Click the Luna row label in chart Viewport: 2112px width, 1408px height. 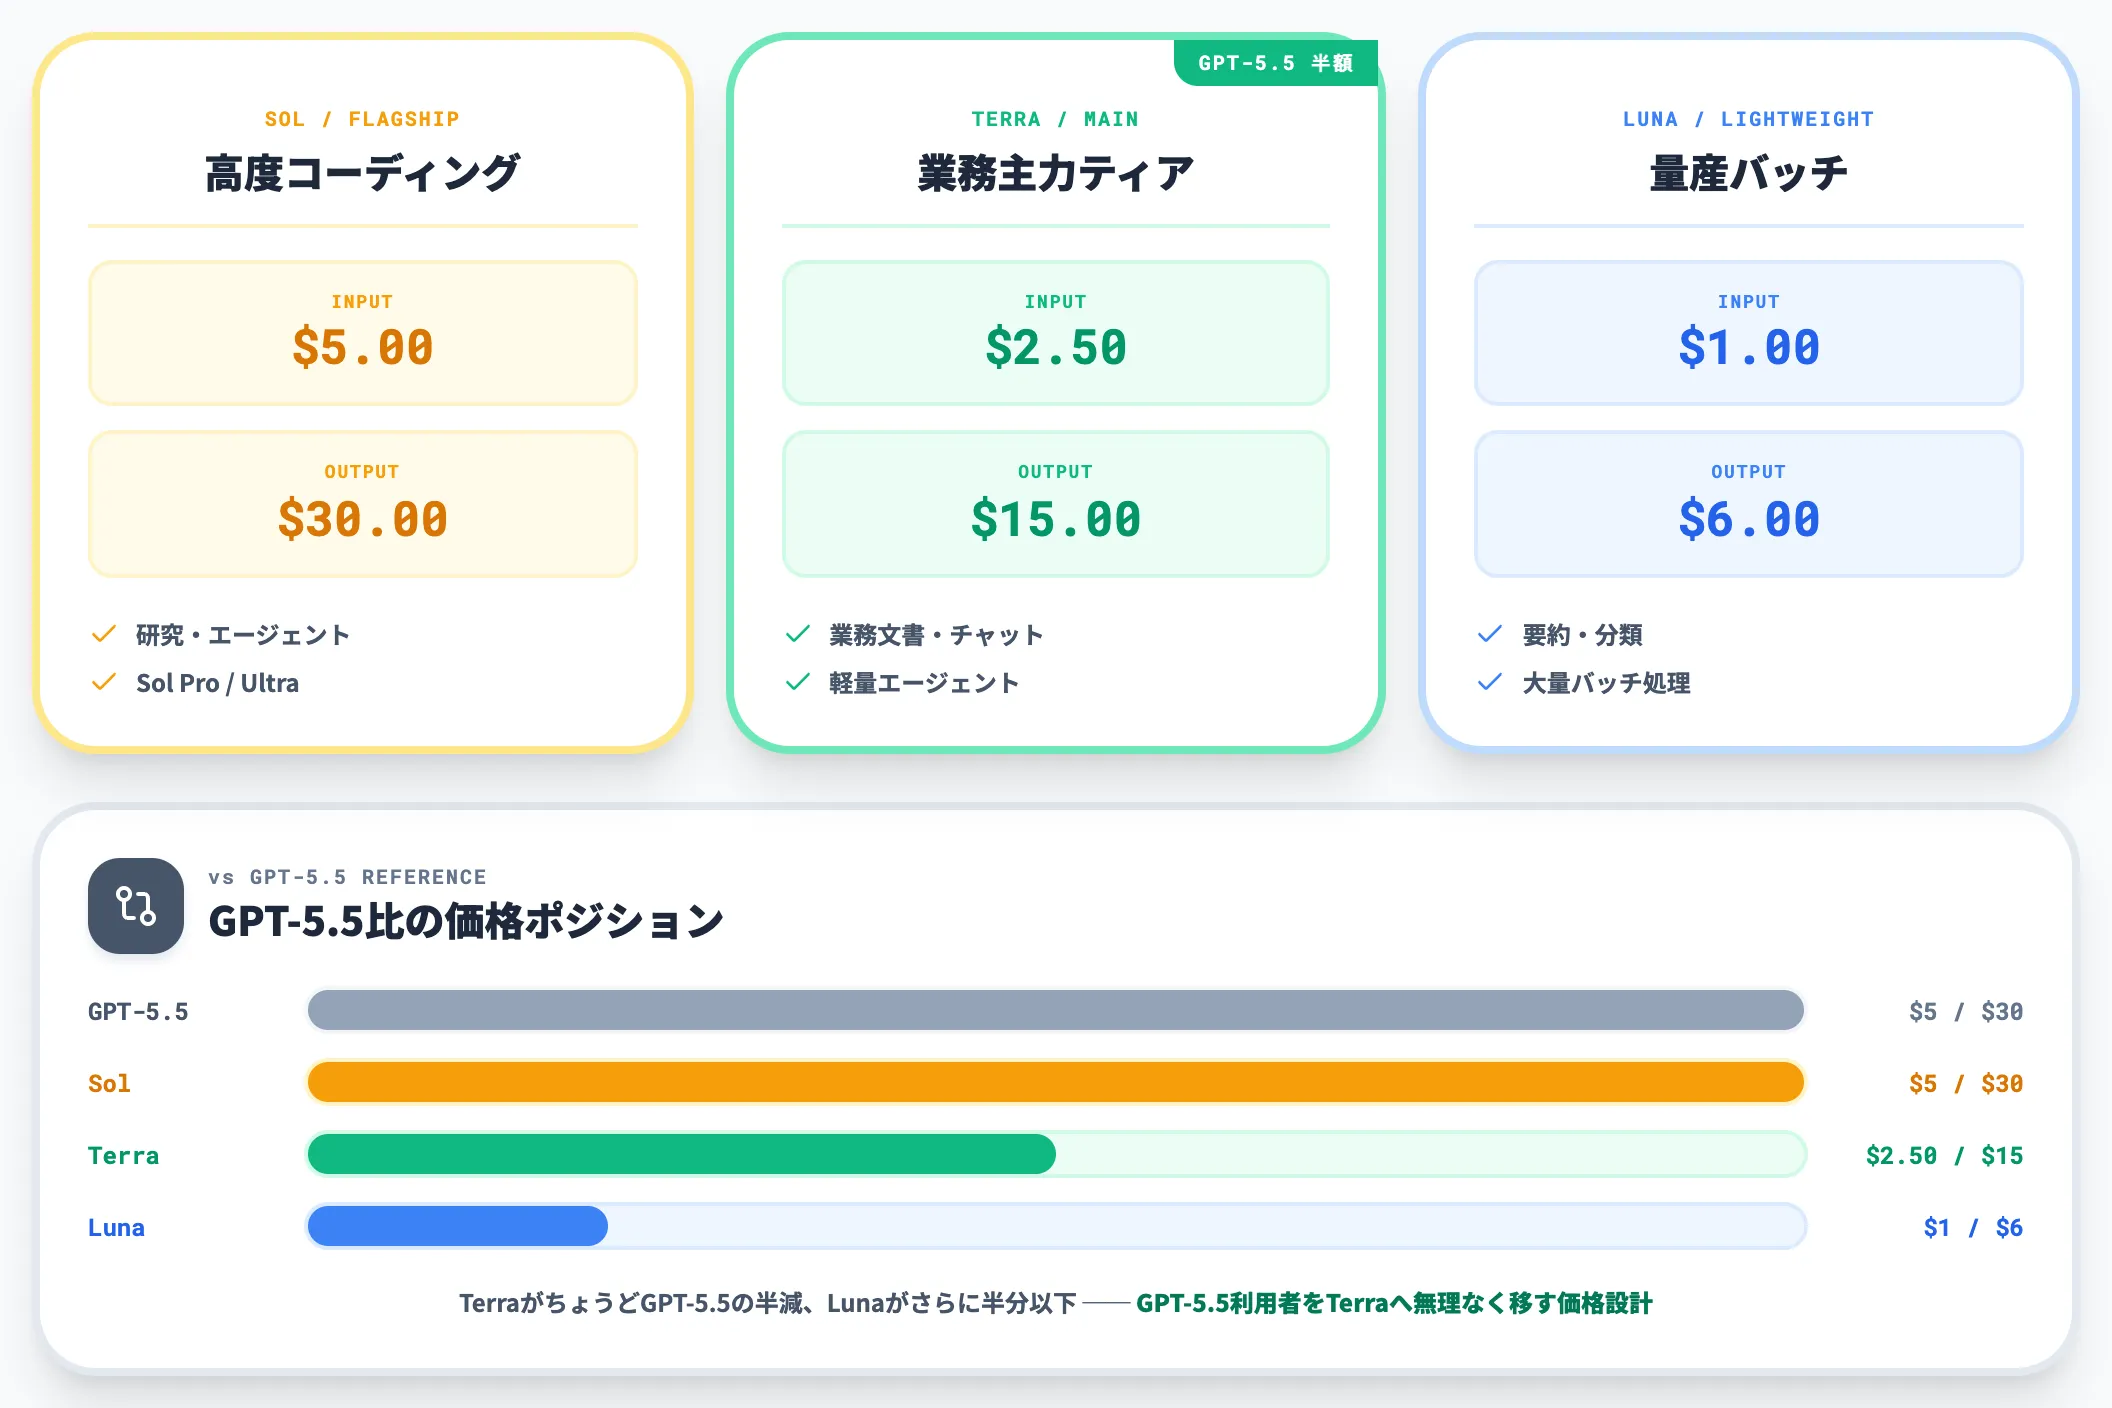click(x=116, y=1227)
